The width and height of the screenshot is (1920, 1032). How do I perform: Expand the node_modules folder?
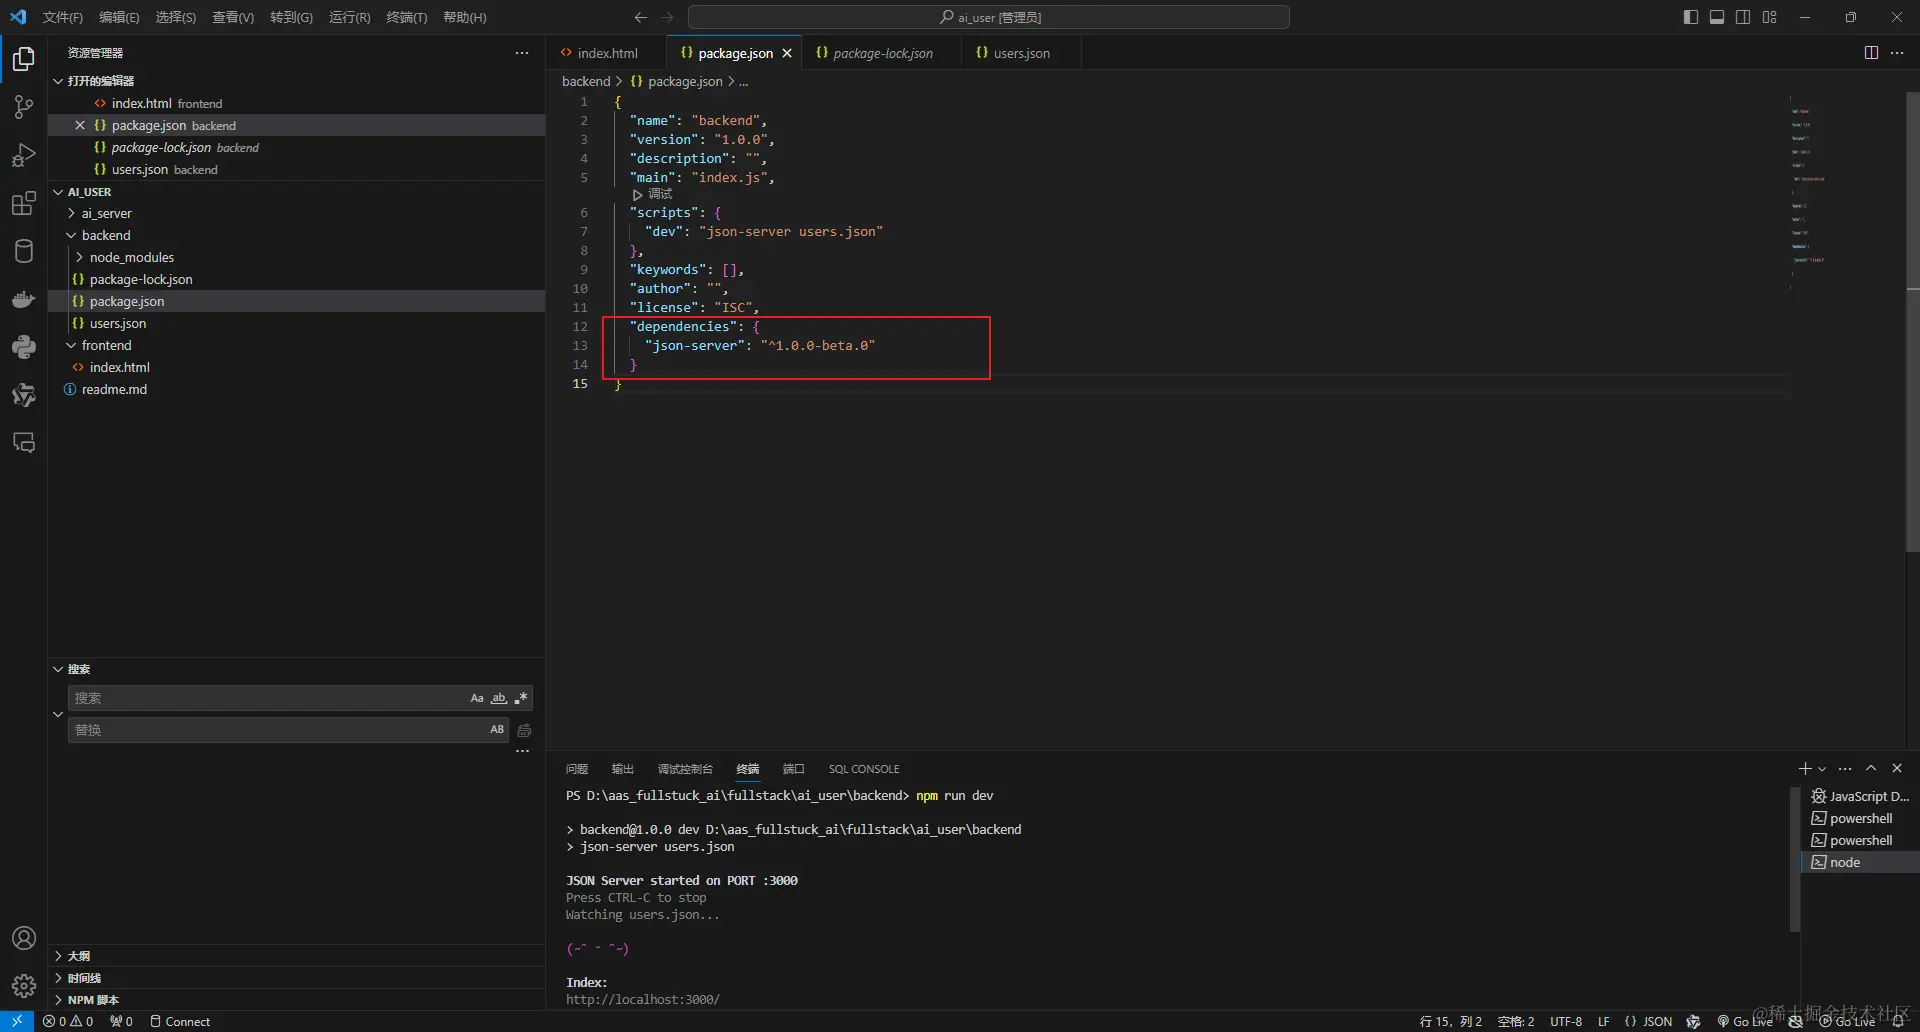(131, 257)
